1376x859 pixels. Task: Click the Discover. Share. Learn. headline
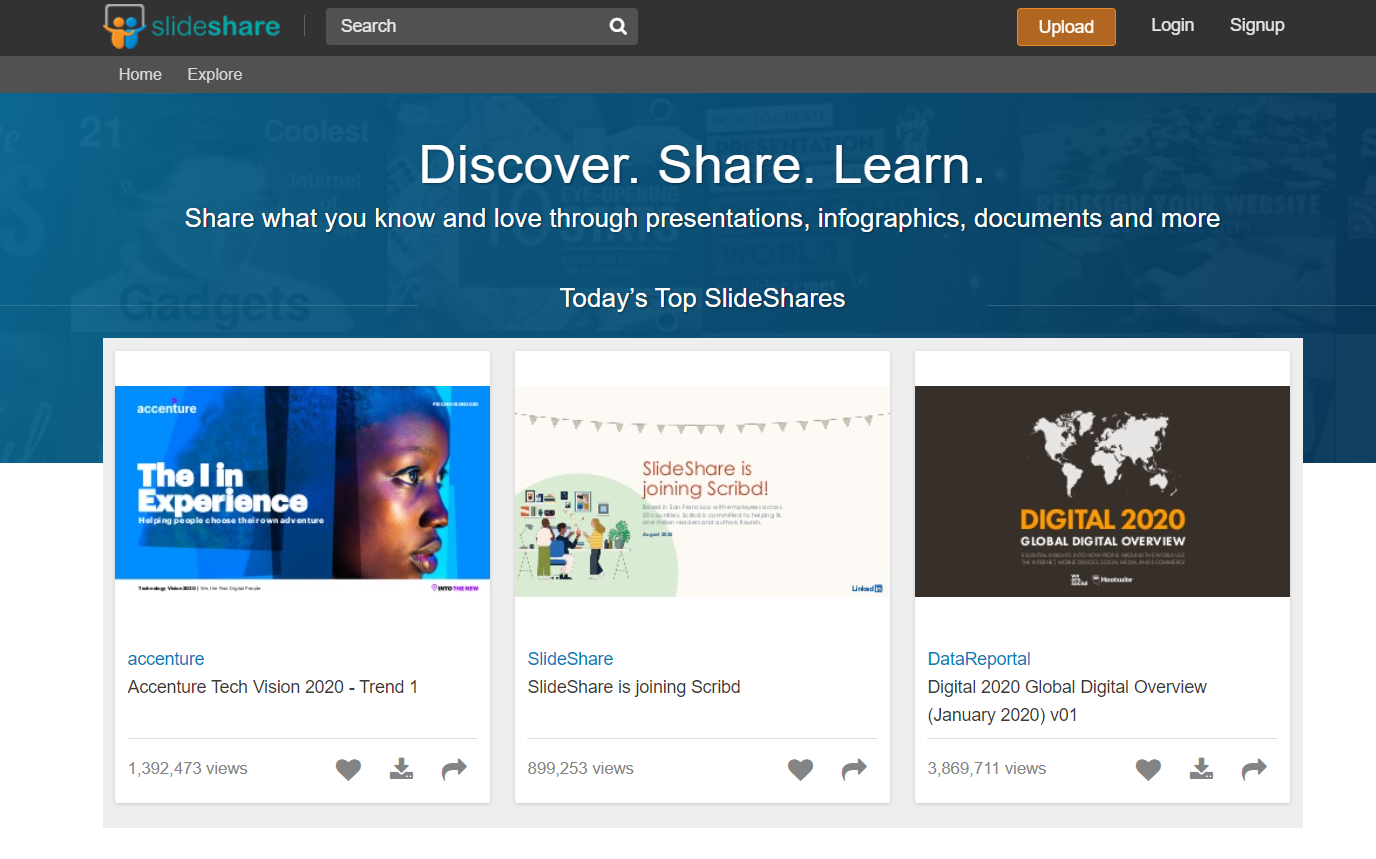702,165
